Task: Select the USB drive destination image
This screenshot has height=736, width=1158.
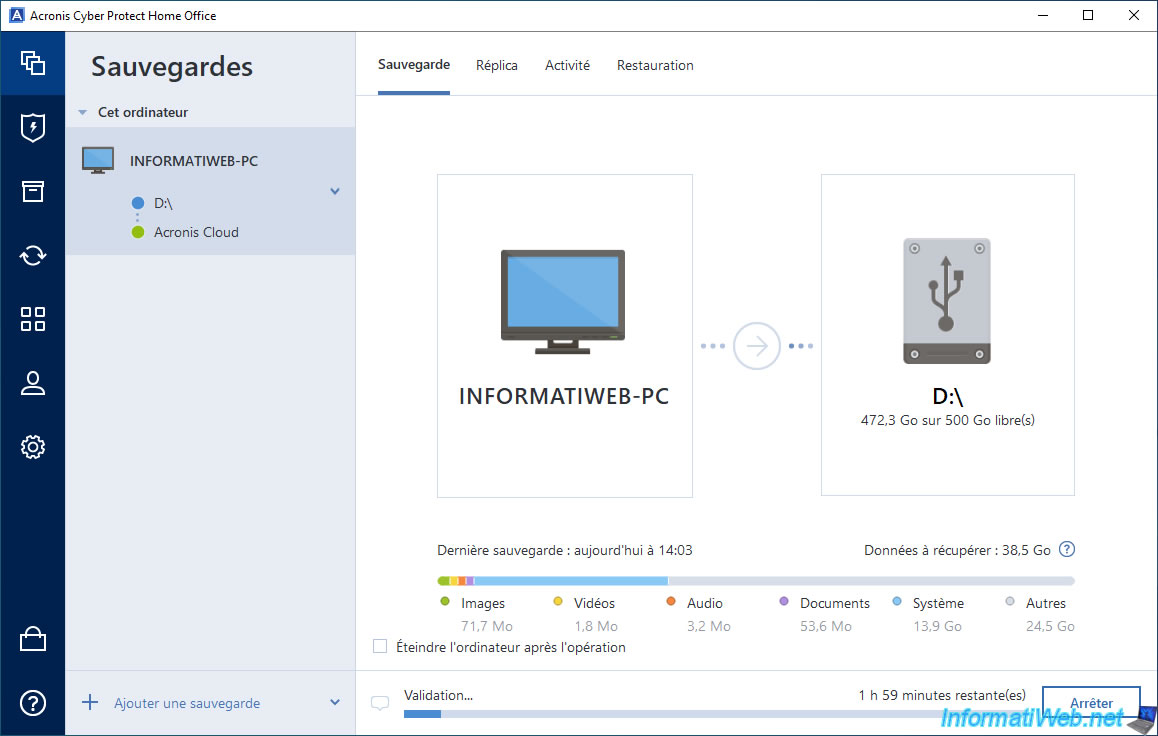Action: point(946,300)
